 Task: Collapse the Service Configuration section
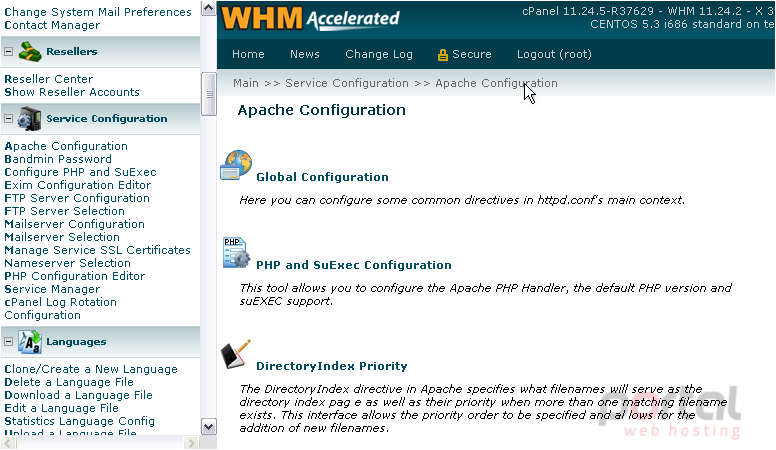8,119
